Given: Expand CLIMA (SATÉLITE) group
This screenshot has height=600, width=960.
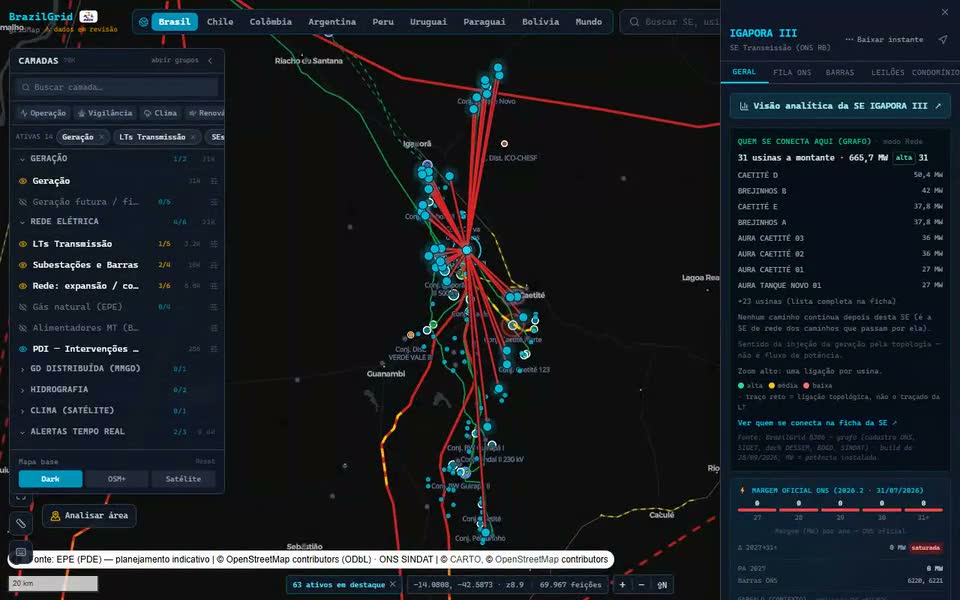Looking at the screenshot, I should (x=22, y=411).
